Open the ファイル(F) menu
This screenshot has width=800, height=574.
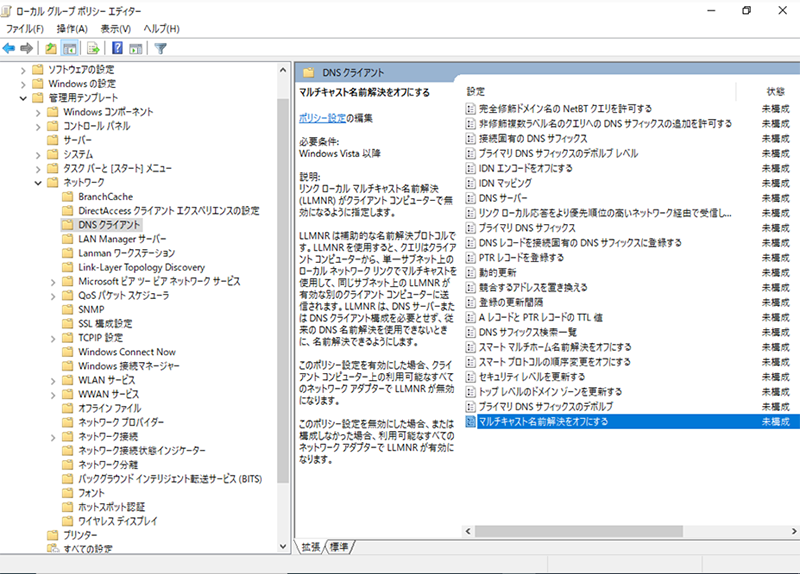[24, 29]
